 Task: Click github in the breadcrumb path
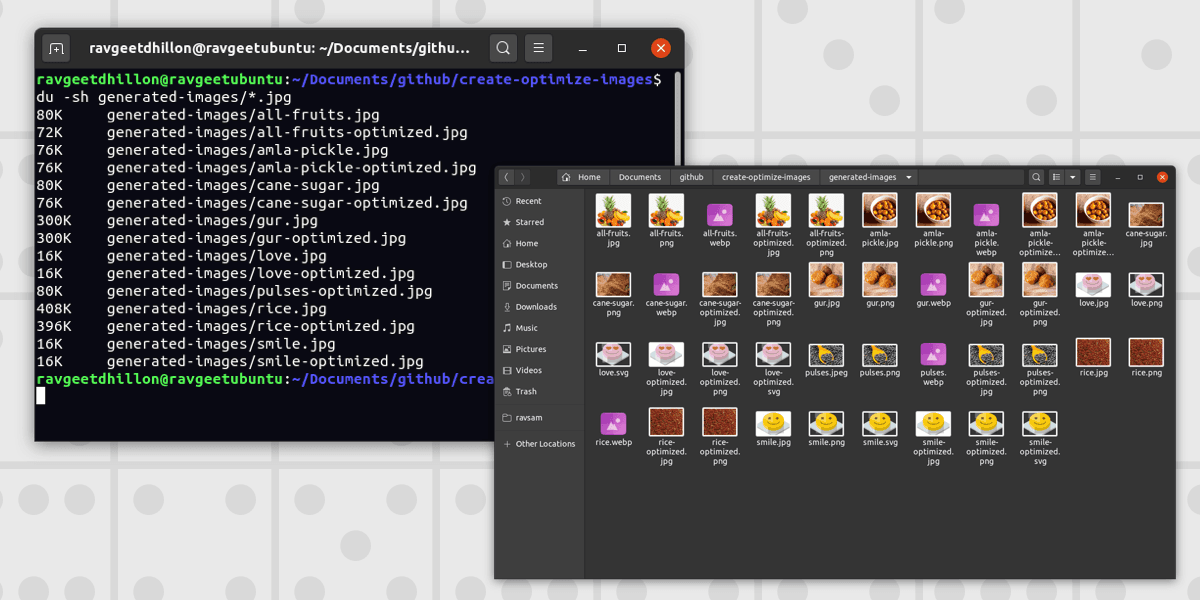tap(691, 177)
